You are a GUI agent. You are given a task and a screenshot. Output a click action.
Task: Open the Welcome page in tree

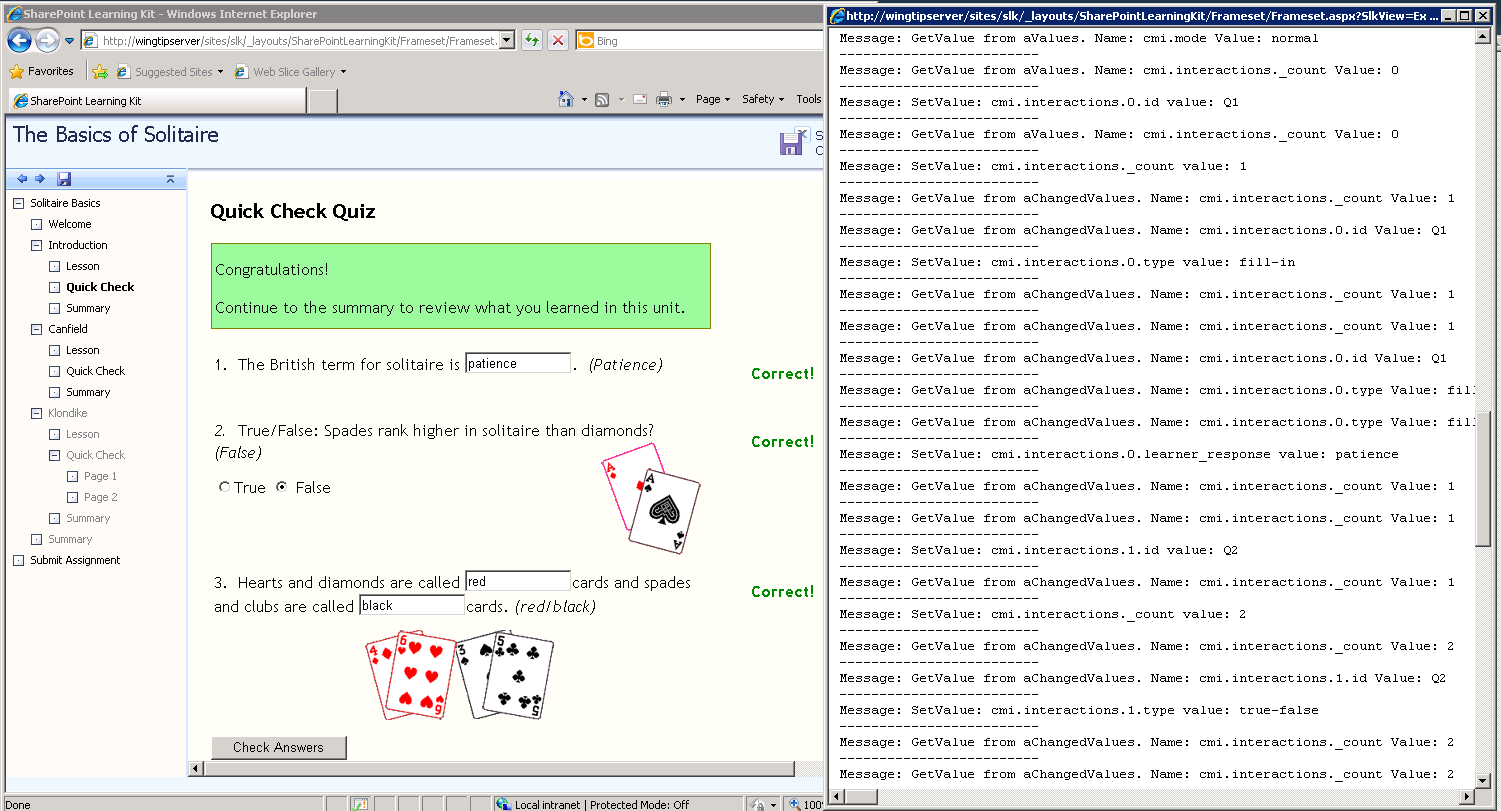tap(69, 224)
